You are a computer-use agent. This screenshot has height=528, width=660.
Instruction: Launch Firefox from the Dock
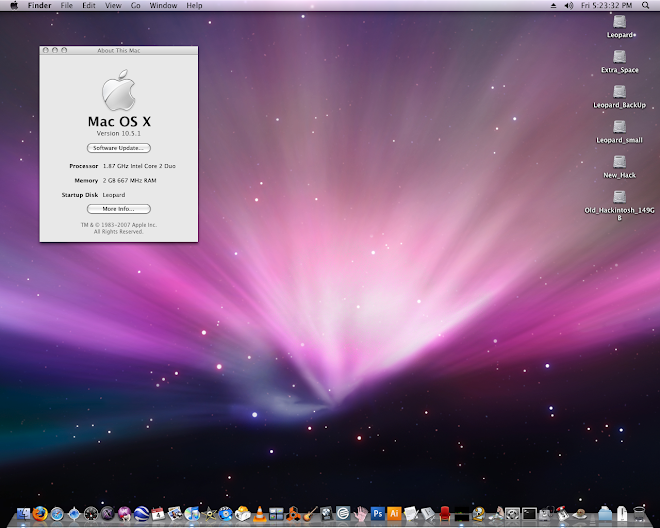40,514
